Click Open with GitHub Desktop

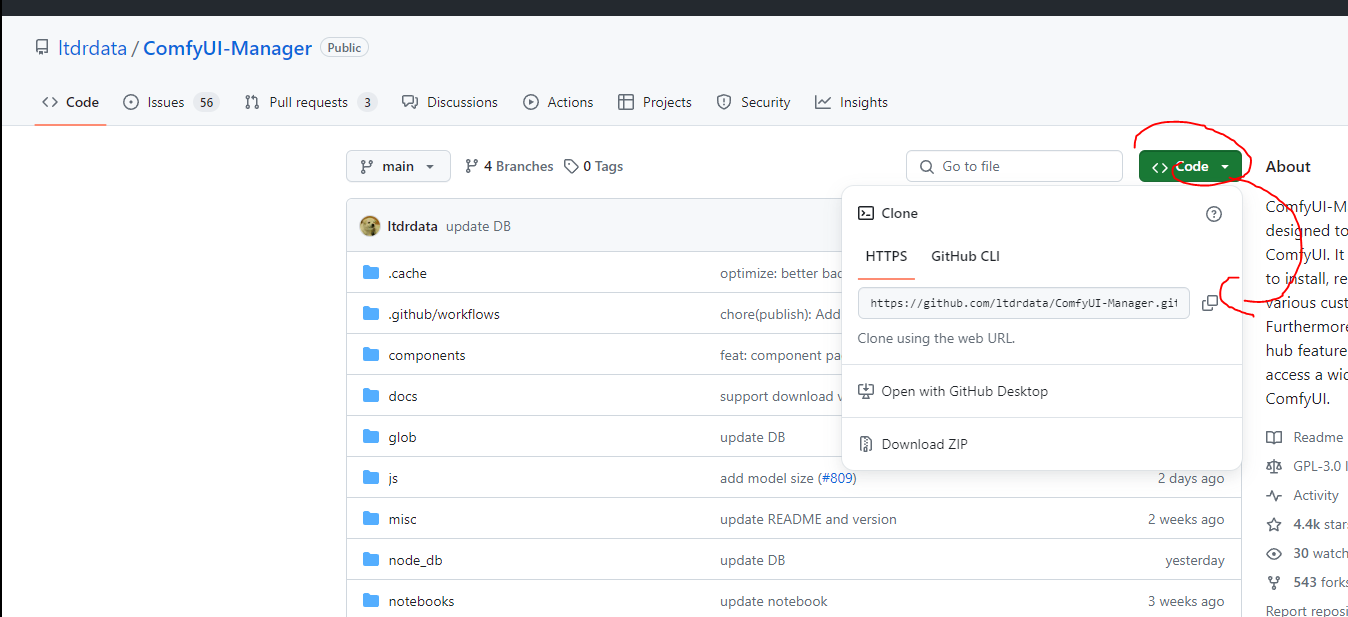(952, 391)
